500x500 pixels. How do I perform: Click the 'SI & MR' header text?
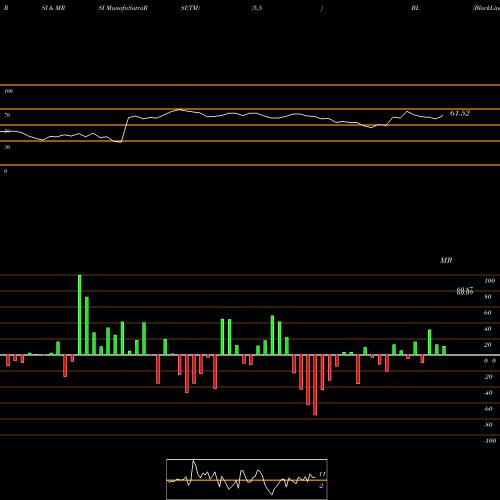[53, 8]
